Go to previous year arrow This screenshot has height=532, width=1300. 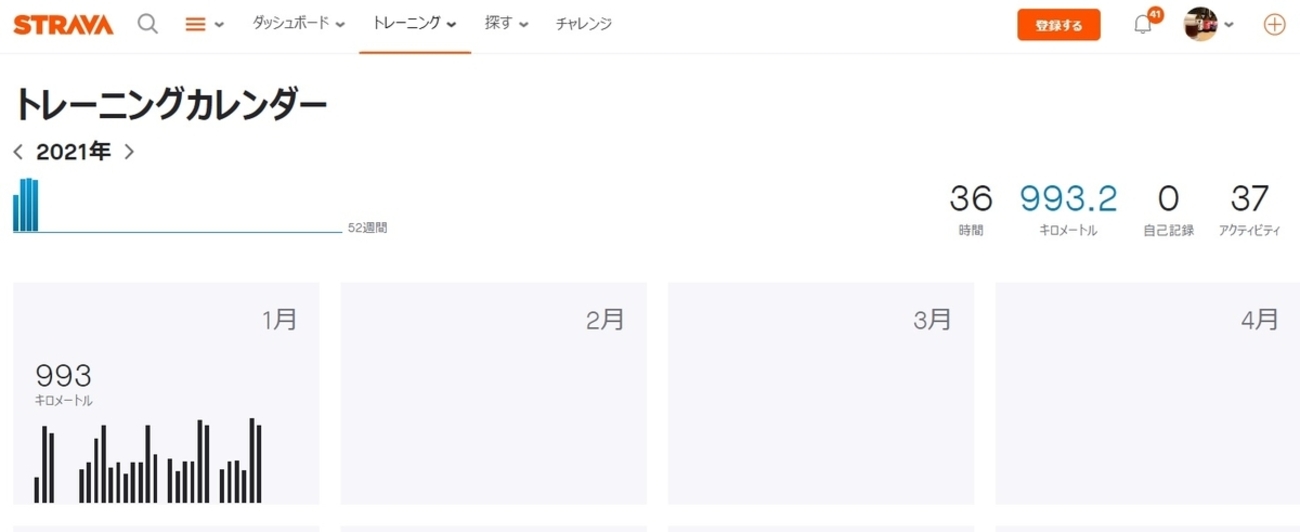(x=18, y=152)
